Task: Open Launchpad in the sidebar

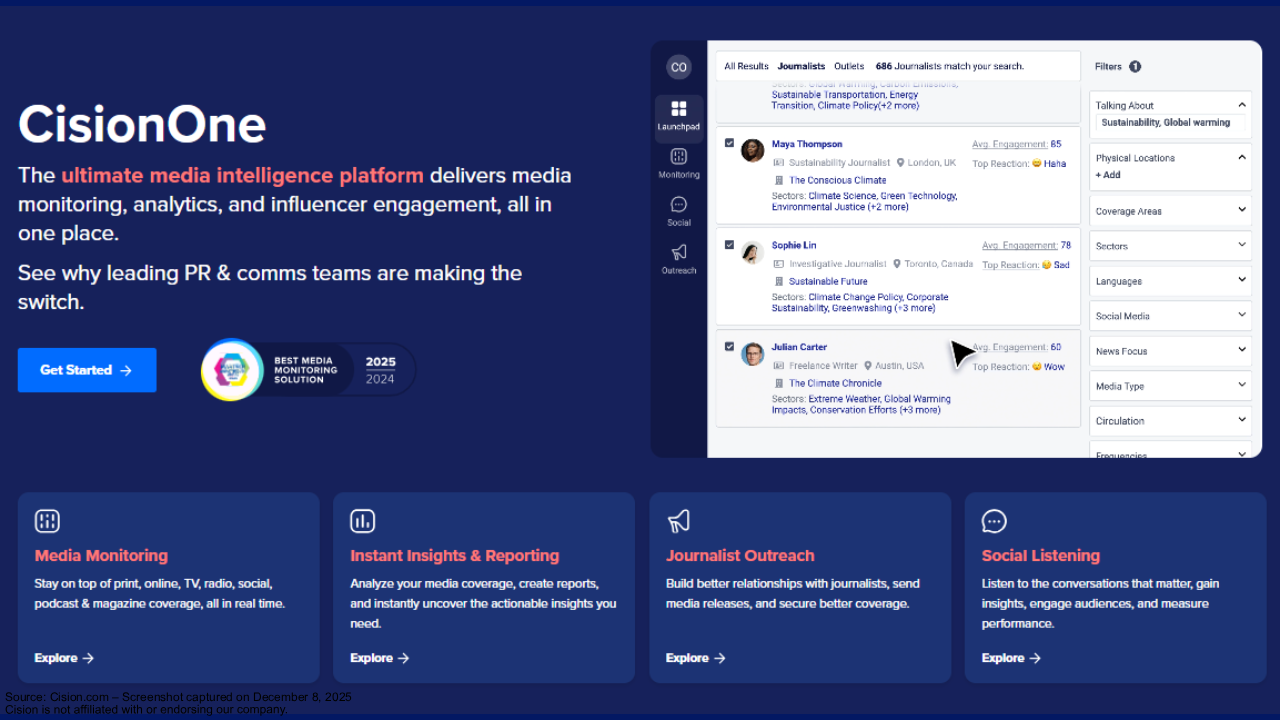Action: click(678, 115)
